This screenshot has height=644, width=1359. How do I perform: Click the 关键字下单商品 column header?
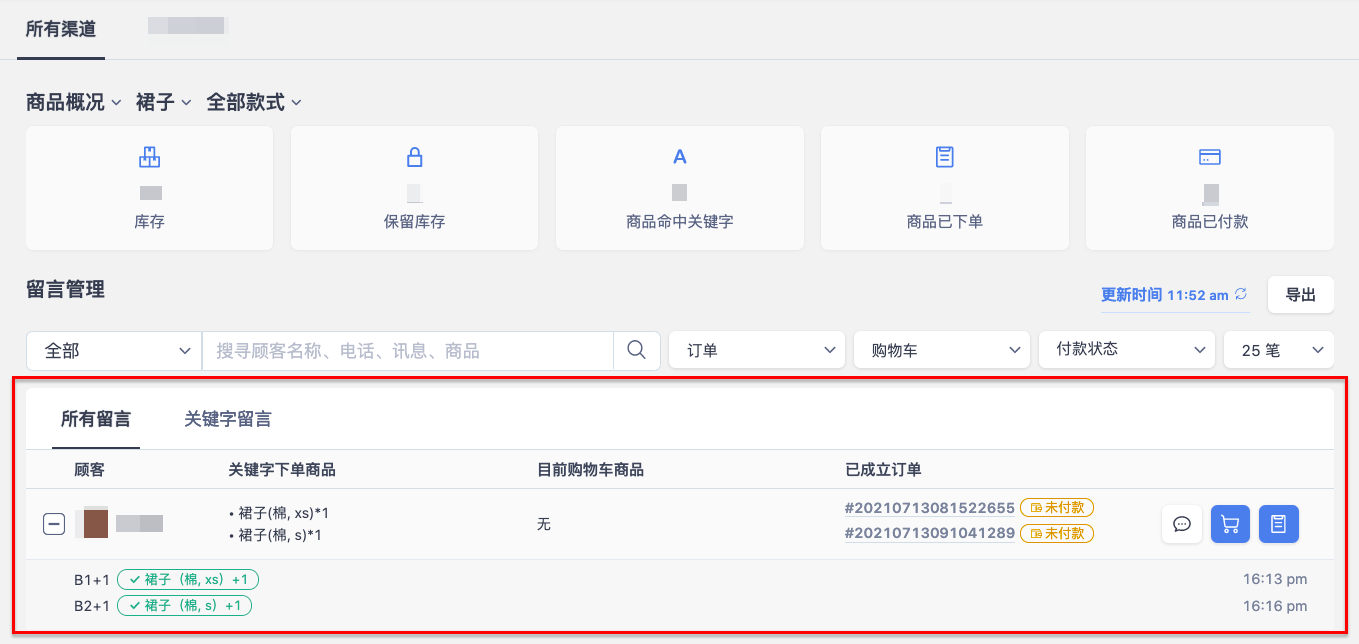282,470
